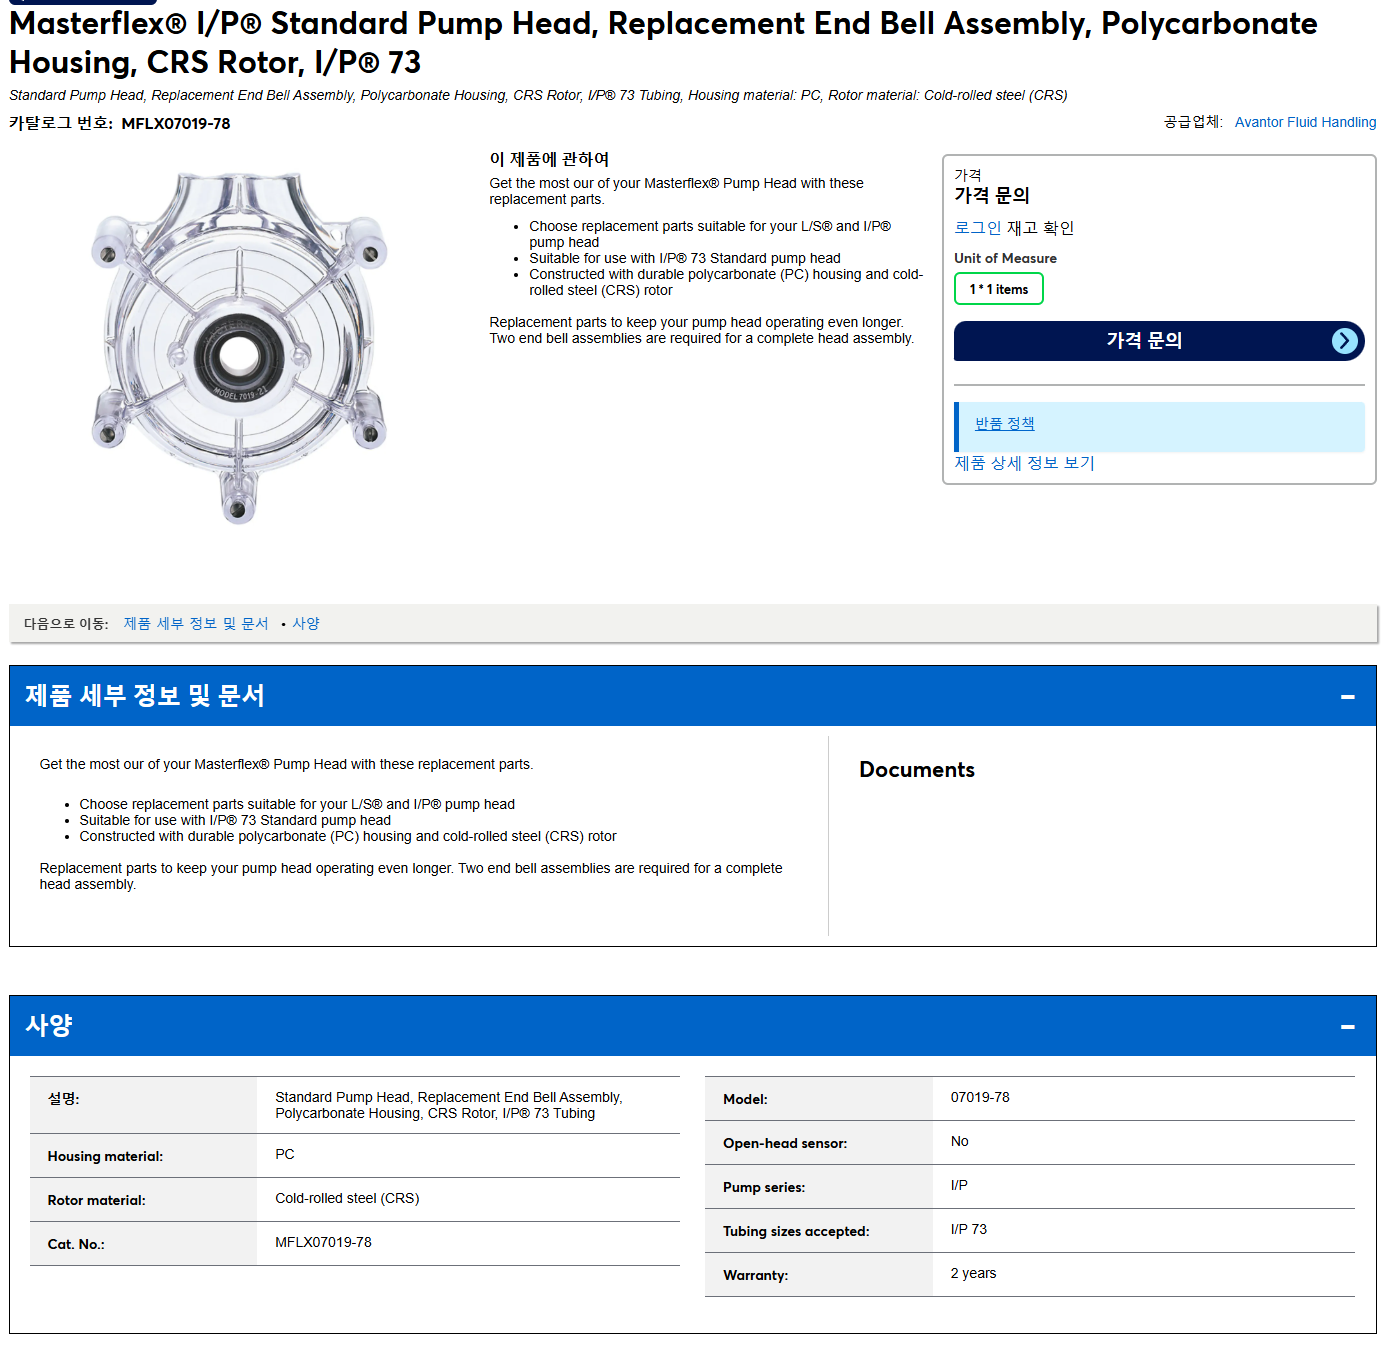
Task: Click the Tubing sizes accepted value I/P 73
Action: (x=968, y=1229)
